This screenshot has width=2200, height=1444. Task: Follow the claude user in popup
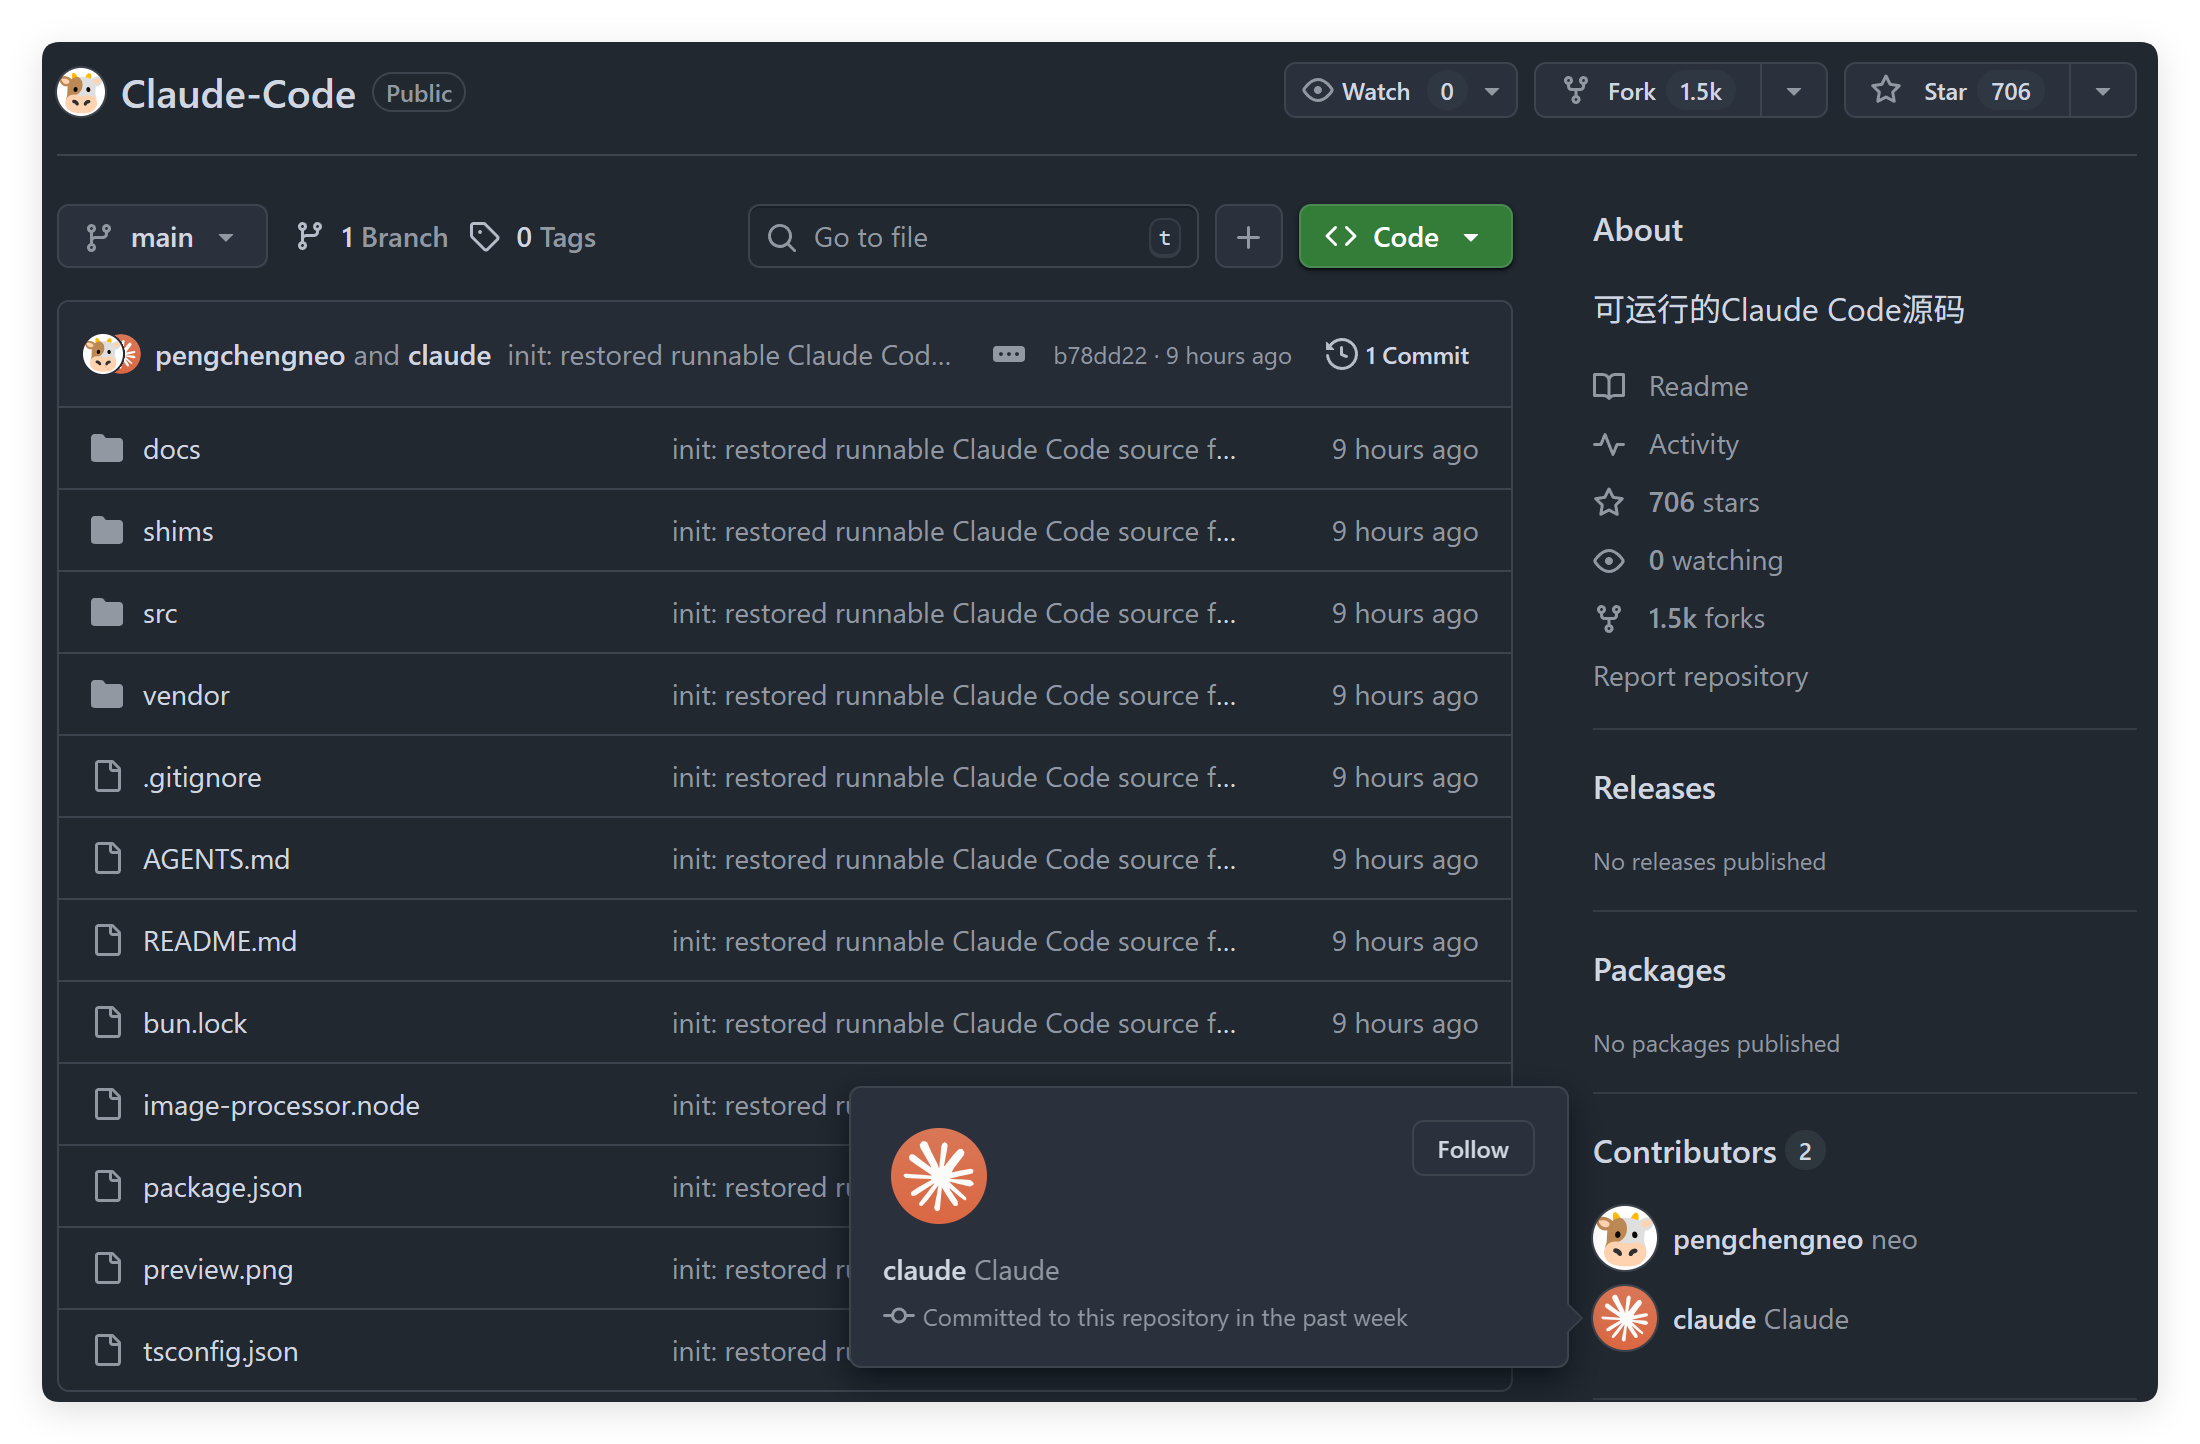[1472, 1149]
